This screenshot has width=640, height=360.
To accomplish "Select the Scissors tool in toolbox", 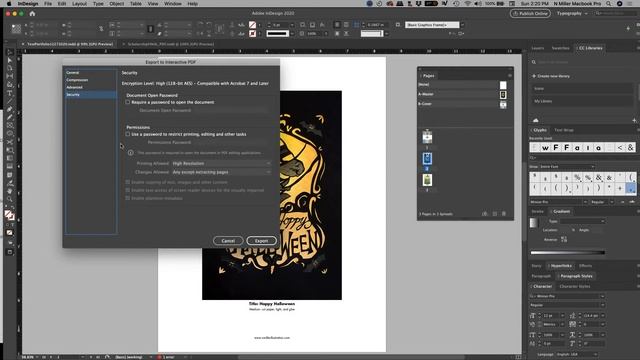I will click(10, 142).
